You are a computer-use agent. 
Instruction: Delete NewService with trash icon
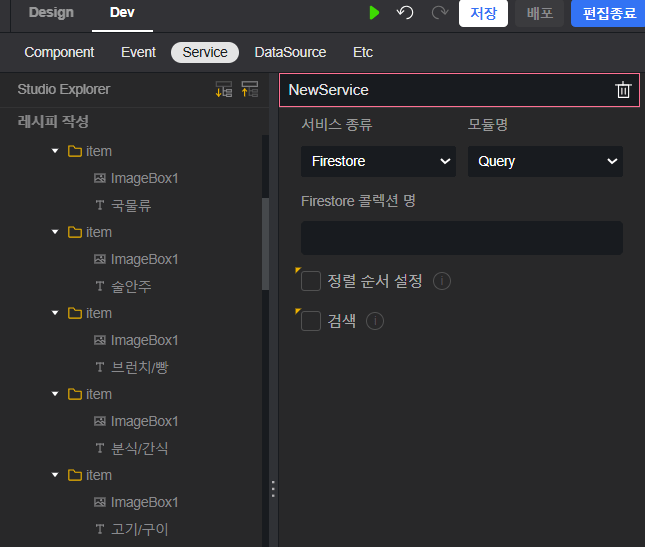point(623,90)
